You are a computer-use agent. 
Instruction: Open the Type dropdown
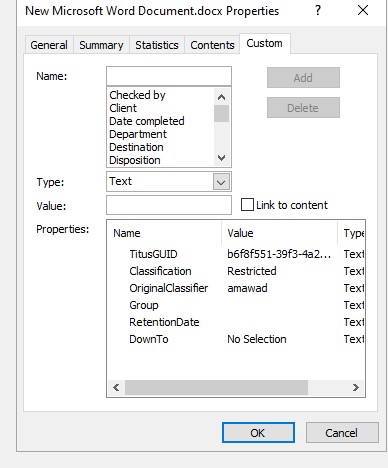click(221, 182)
